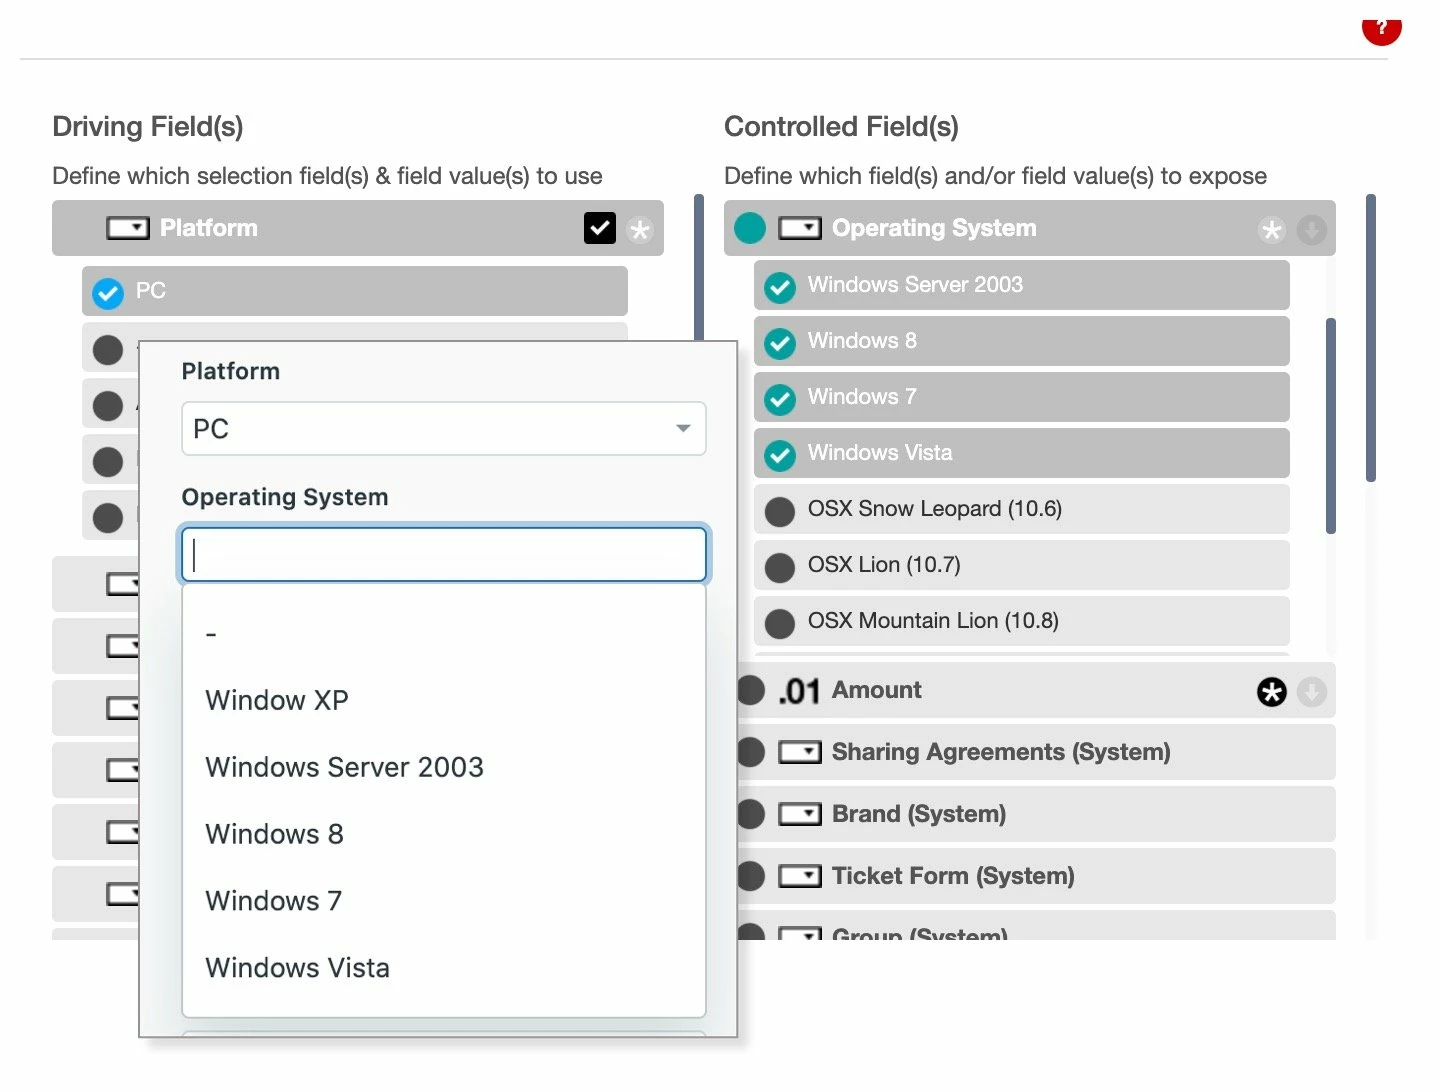Toggle the circle beside Amount field
Image resolution: width=1440 pixels, height=1092 pixels.
tap(751, 690)
